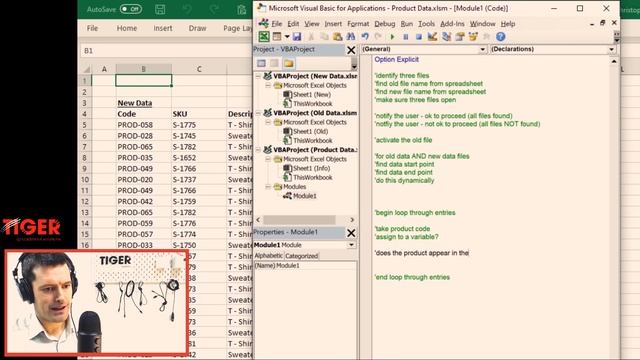Viewport: 640px width, 360px height.
Task: Open the Properties Window toolbar icon
Action: pos(460,37)
